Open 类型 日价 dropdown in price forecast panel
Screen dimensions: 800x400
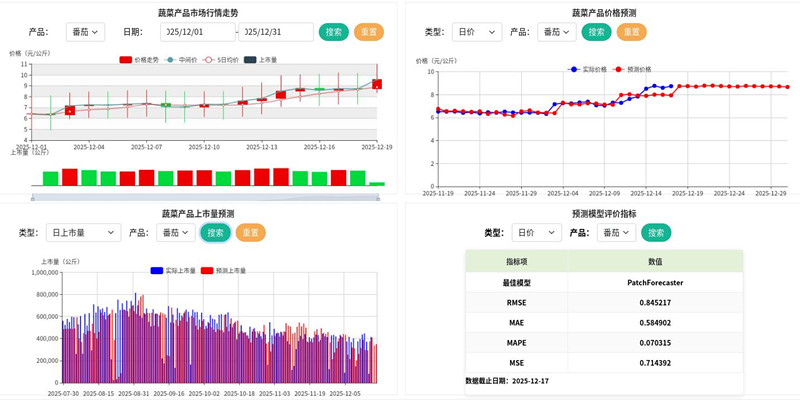[476, 32]
